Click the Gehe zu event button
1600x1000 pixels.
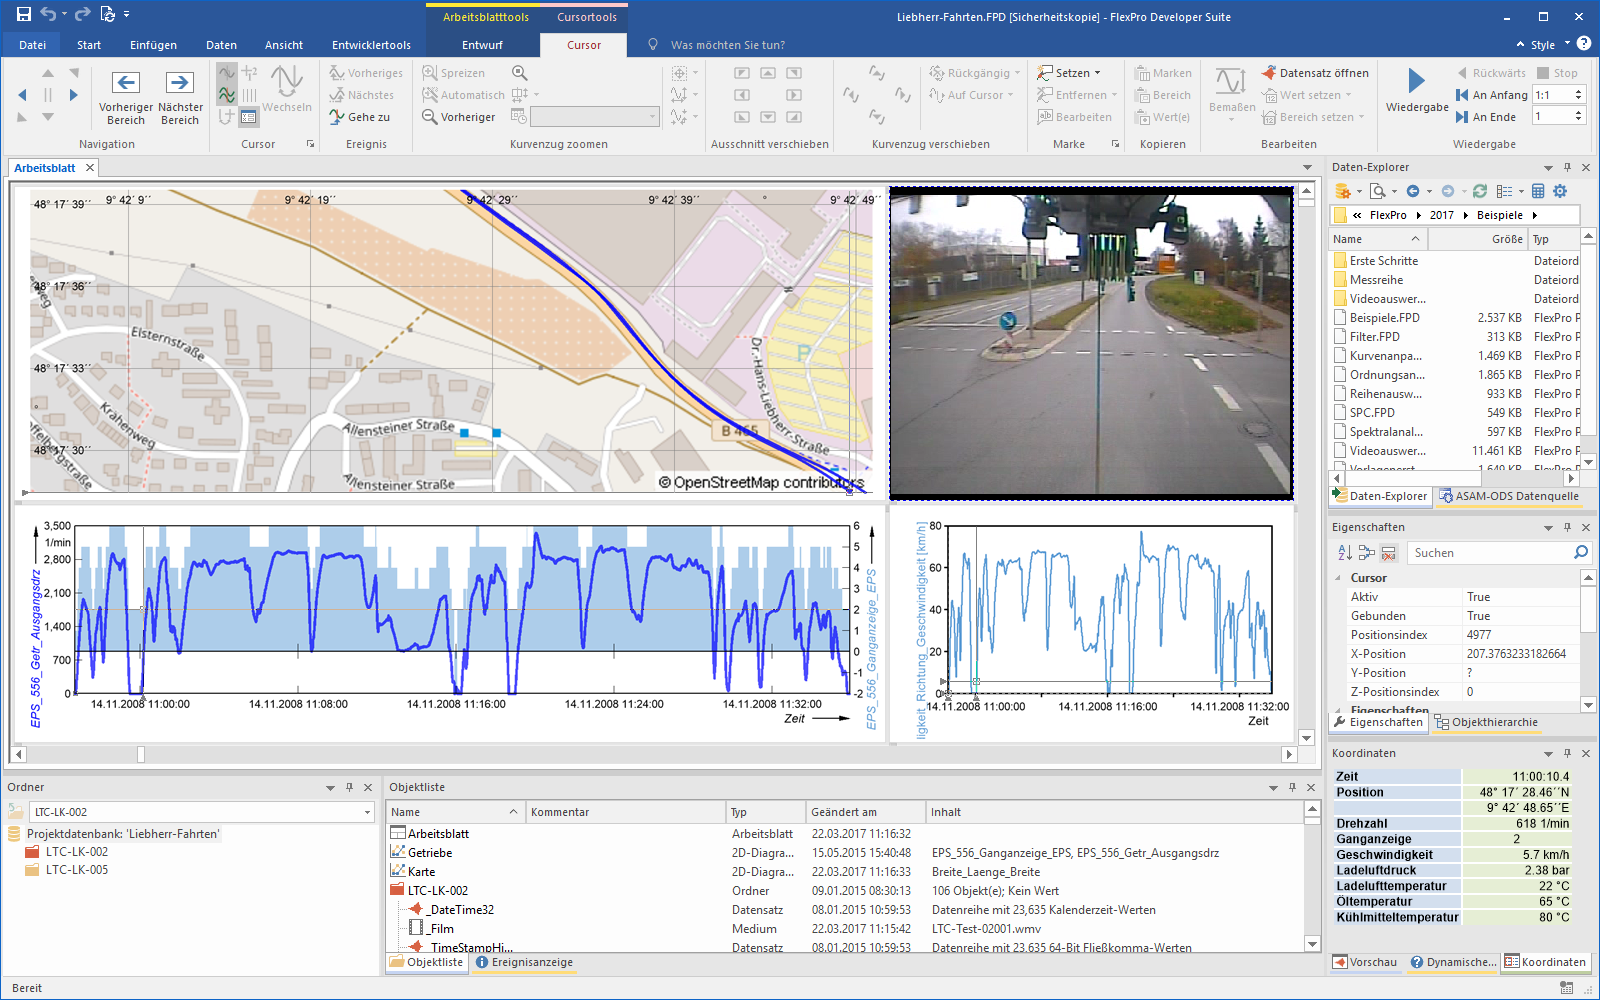click(x=360, y=117)
